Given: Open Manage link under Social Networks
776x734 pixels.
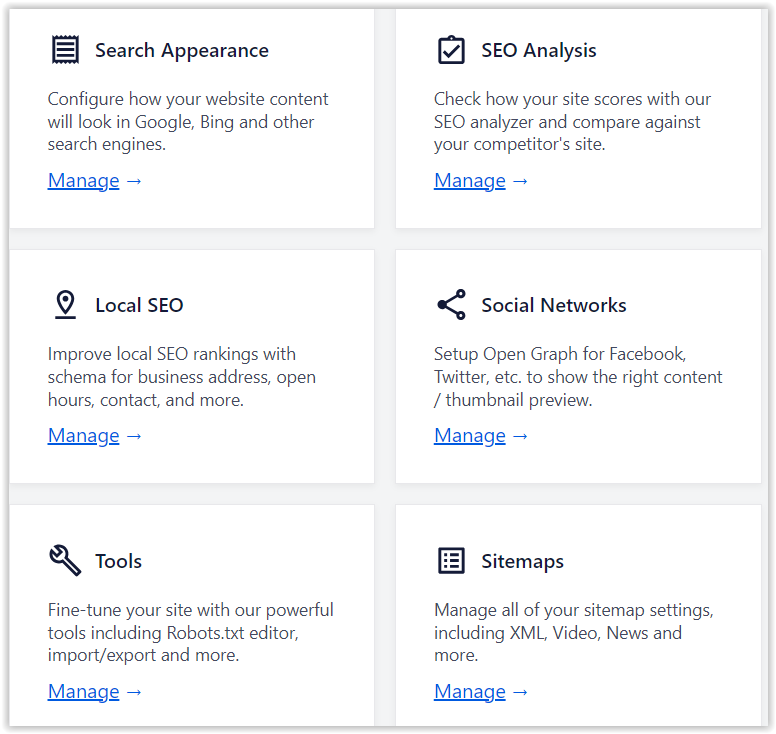Looking at the screenshot, I should click(470, 436).
